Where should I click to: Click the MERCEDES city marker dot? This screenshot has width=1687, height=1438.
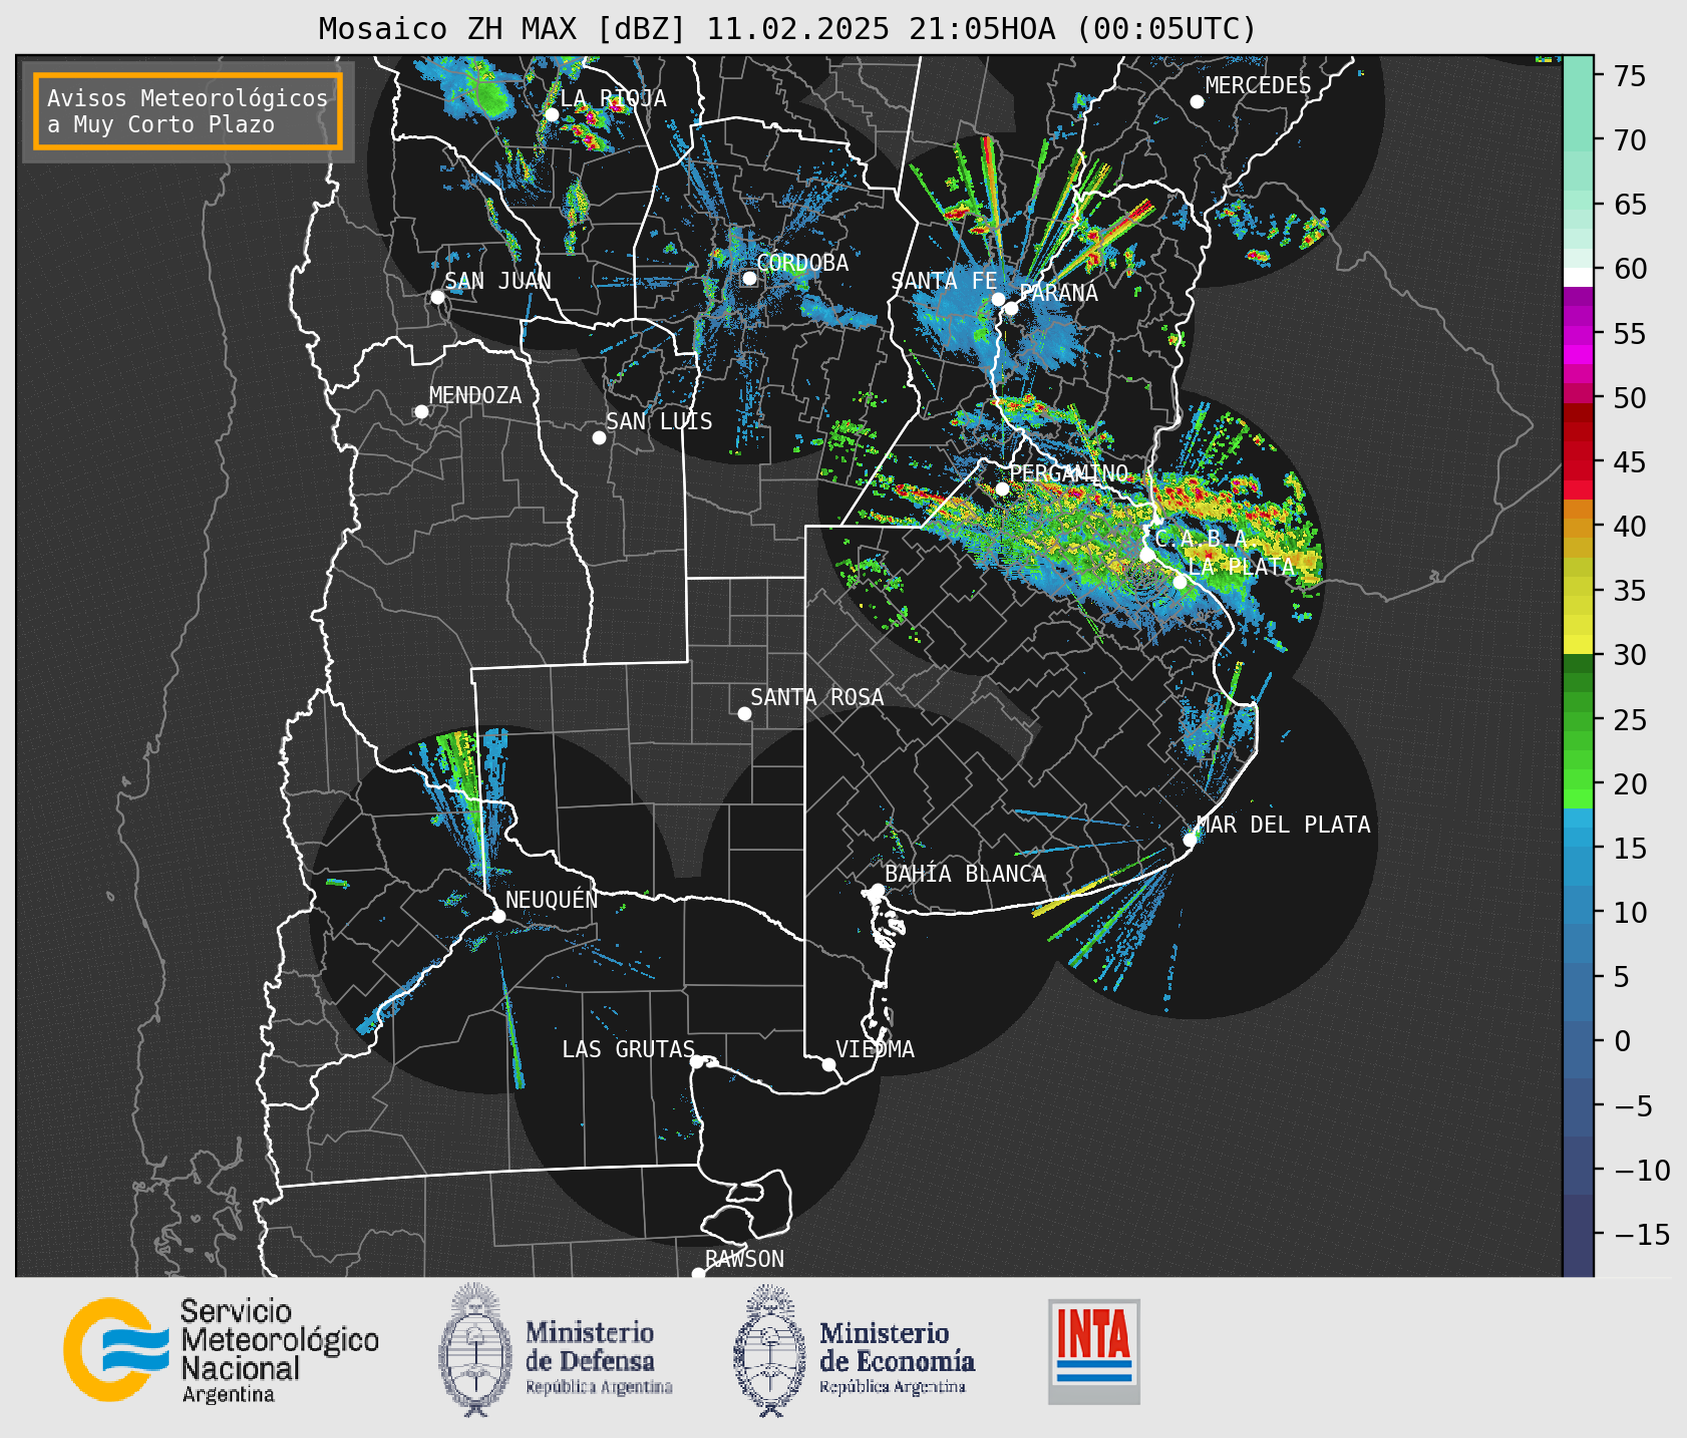[1197, 102]
